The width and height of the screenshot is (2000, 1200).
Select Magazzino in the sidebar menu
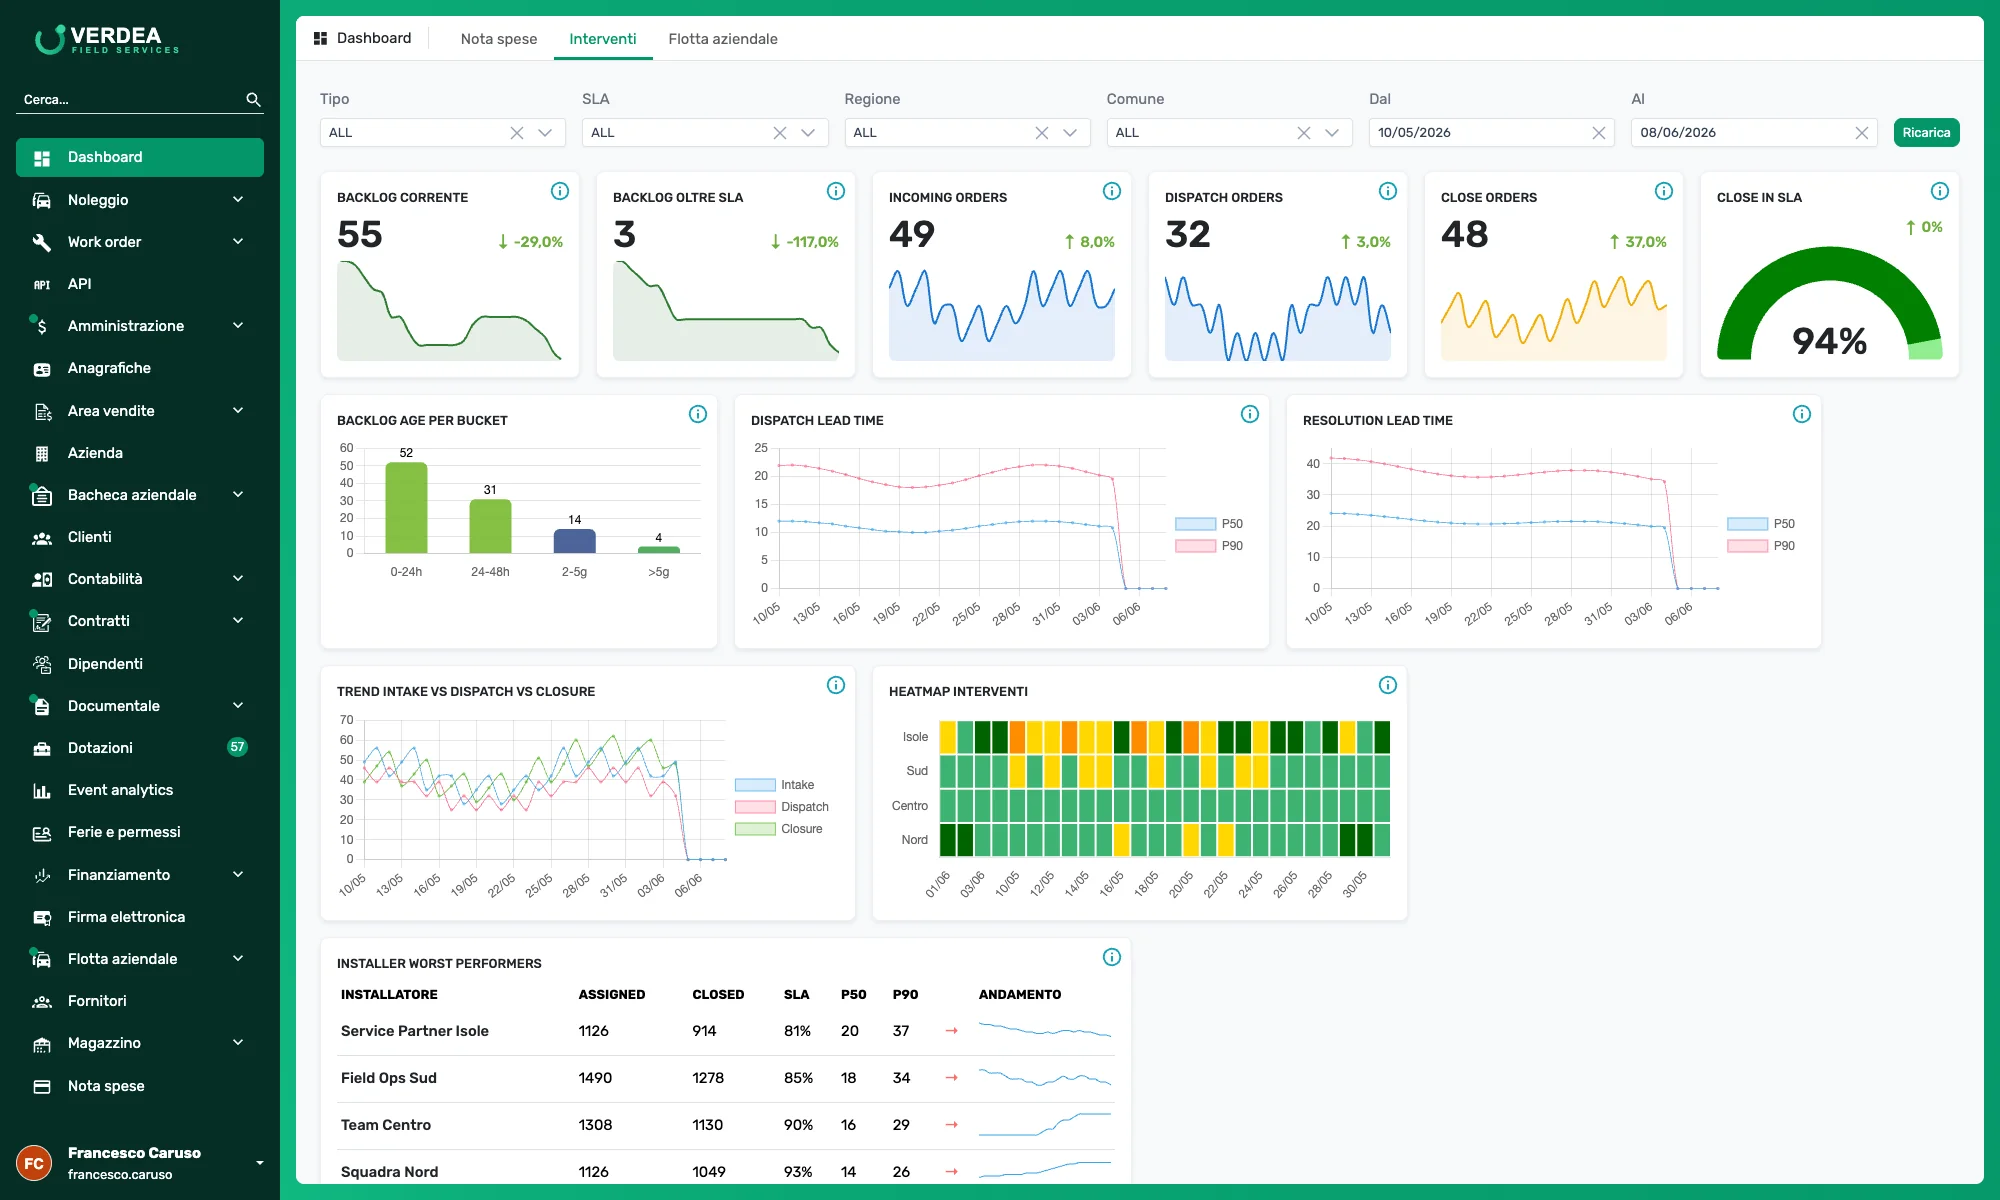pos(140,1043)
